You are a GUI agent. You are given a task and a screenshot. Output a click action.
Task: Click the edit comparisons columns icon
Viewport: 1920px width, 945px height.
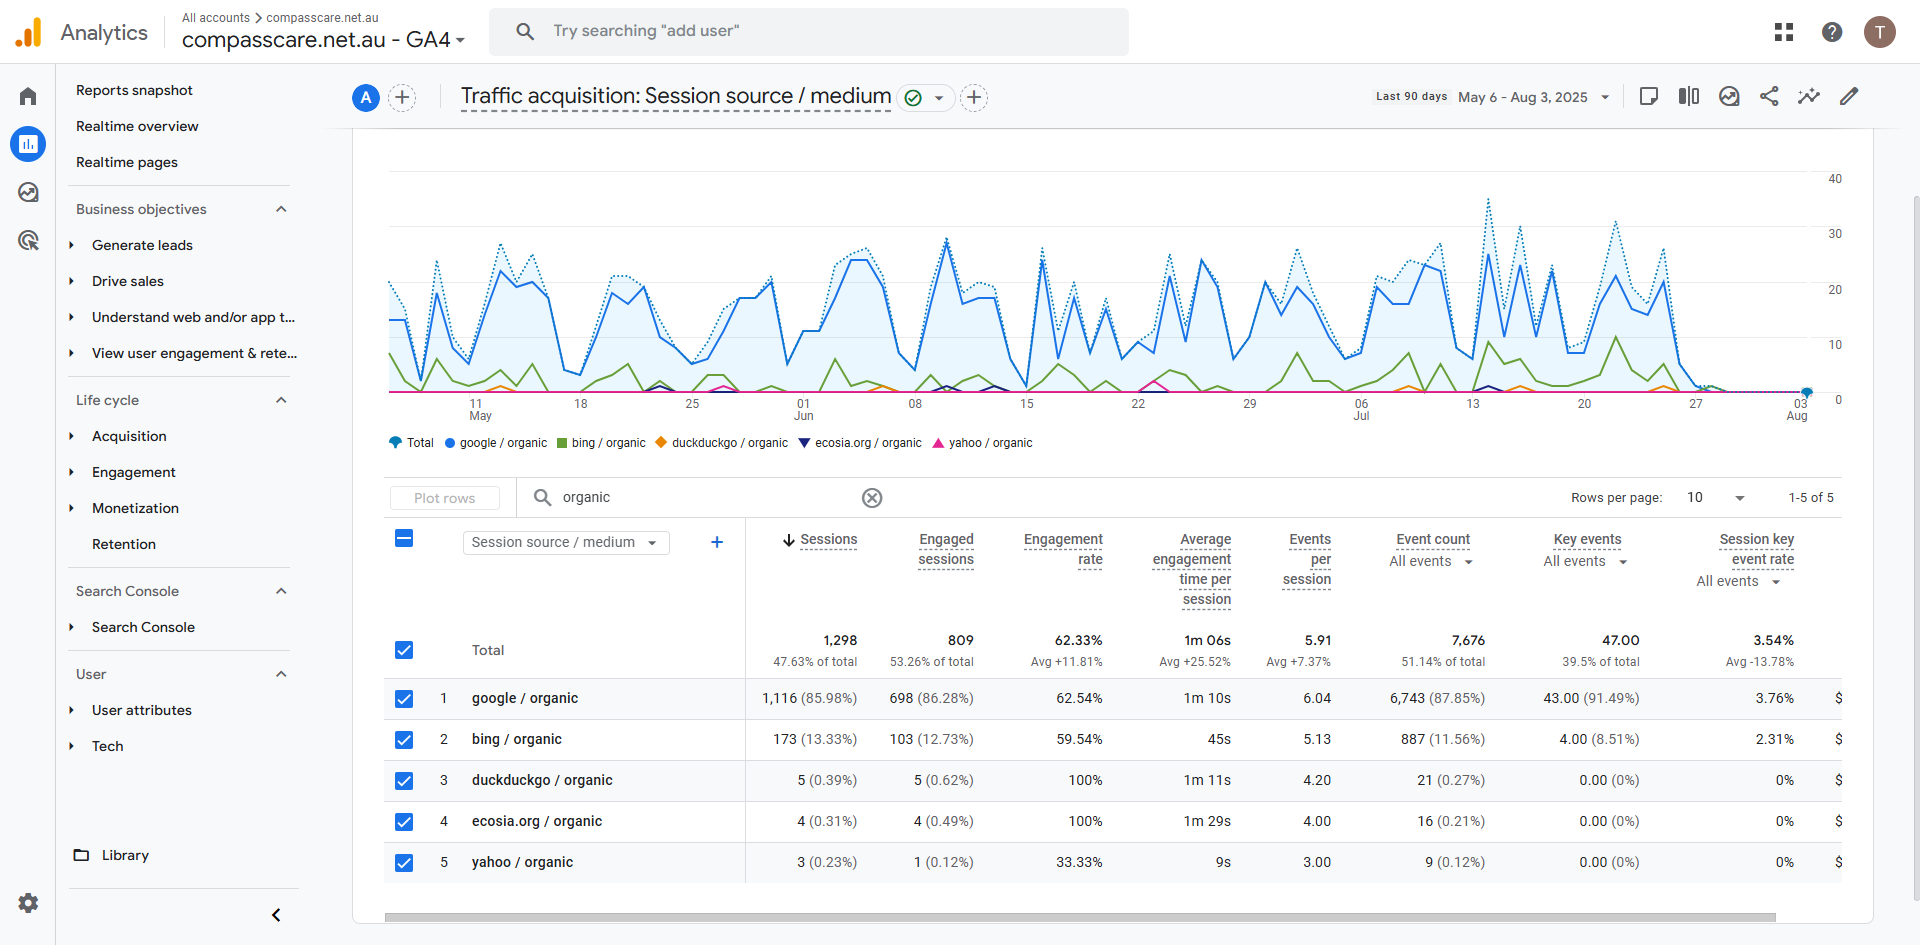[1689, 96]
